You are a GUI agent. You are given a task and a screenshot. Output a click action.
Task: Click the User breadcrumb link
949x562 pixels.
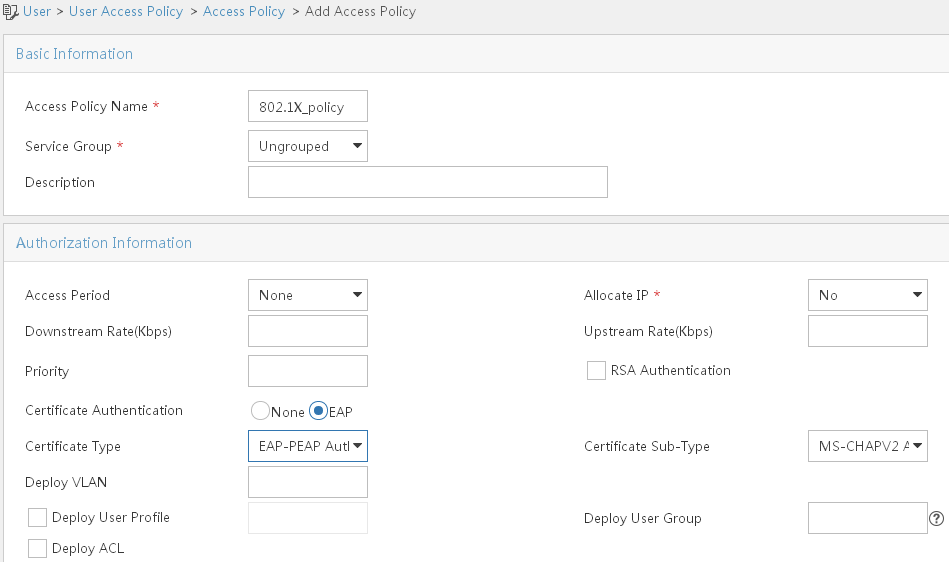[37, 11]
